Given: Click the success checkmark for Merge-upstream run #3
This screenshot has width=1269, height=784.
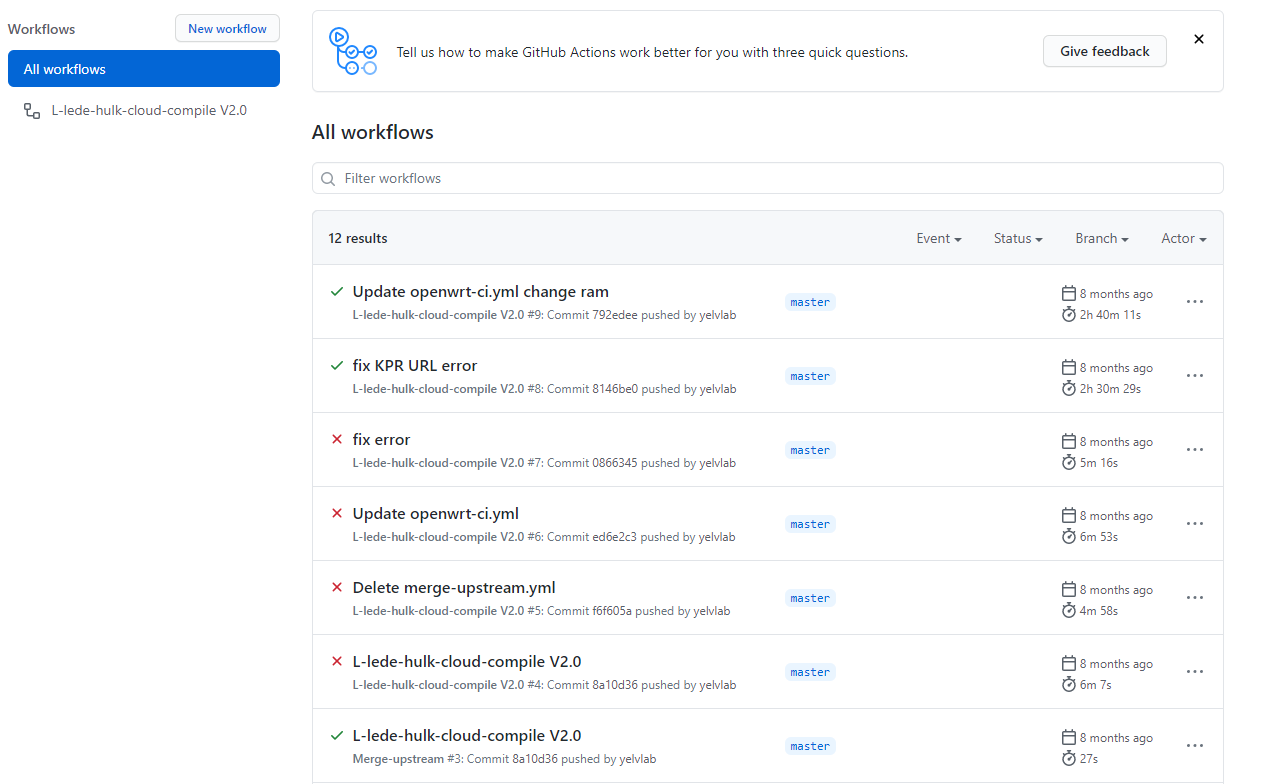Looking at the screenshot, I should (337, 736).
